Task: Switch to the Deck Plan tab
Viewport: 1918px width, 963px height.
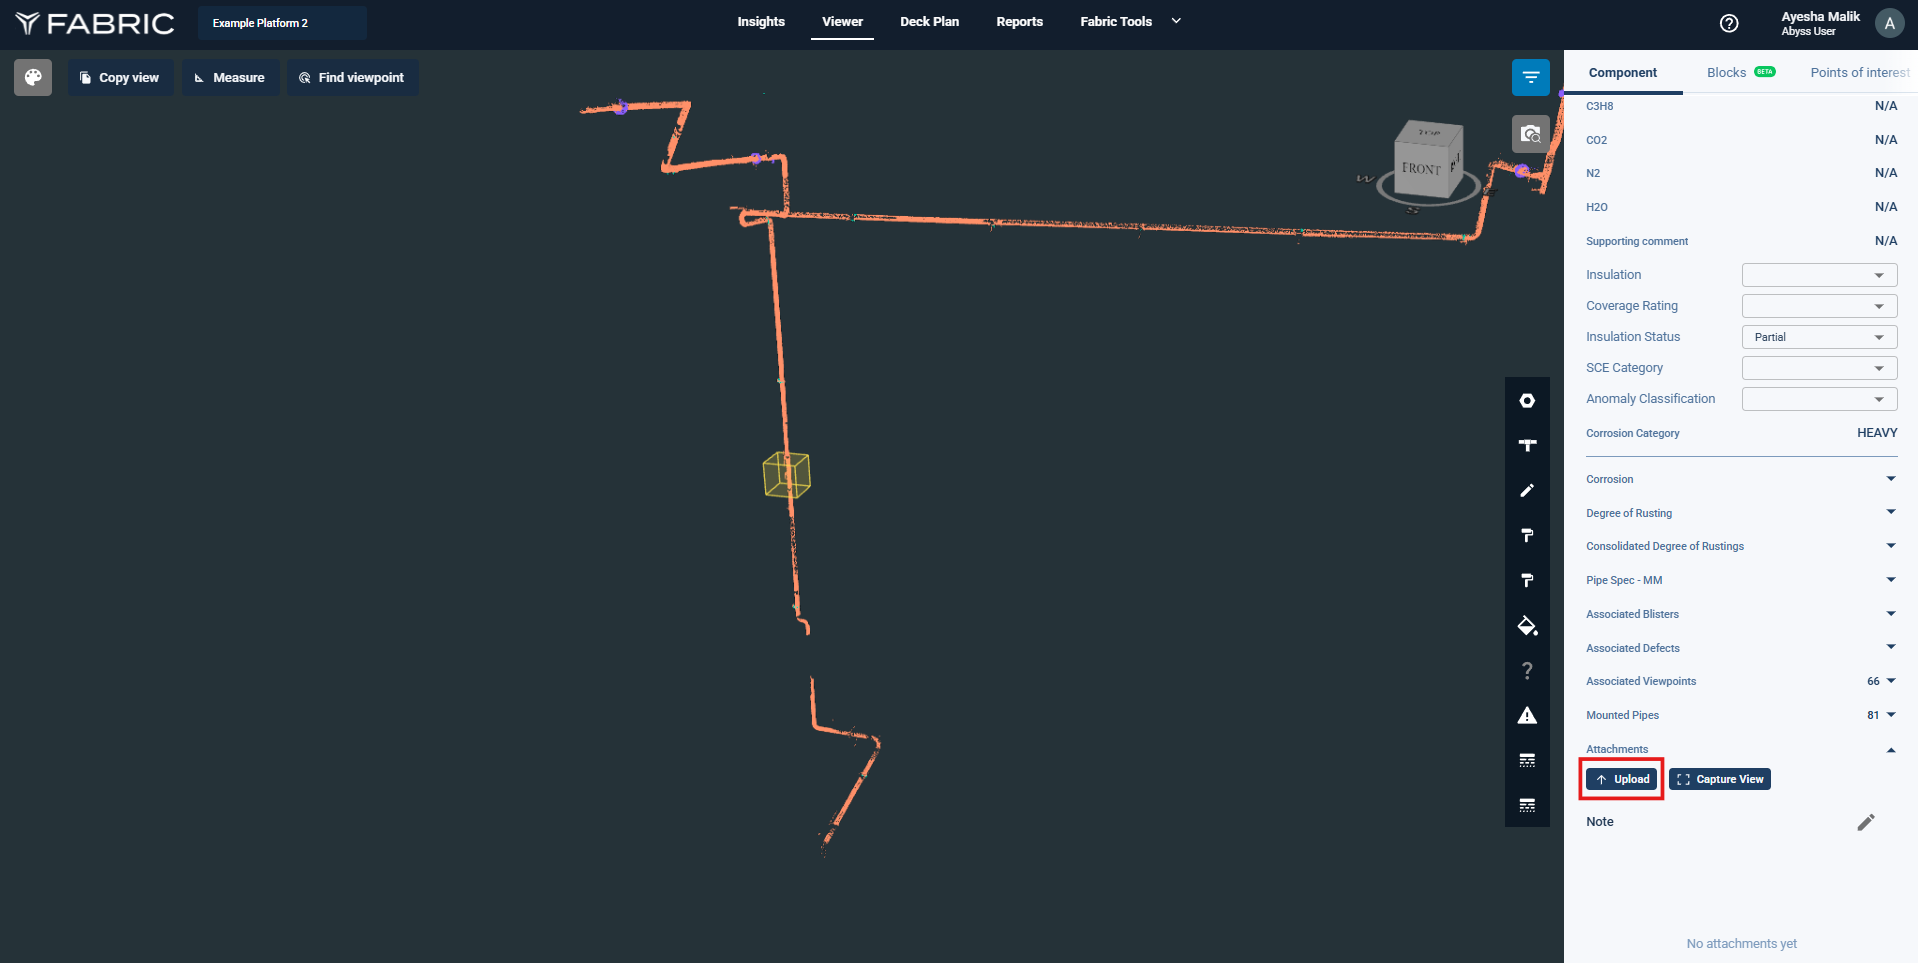Action: tap(929, 22)
